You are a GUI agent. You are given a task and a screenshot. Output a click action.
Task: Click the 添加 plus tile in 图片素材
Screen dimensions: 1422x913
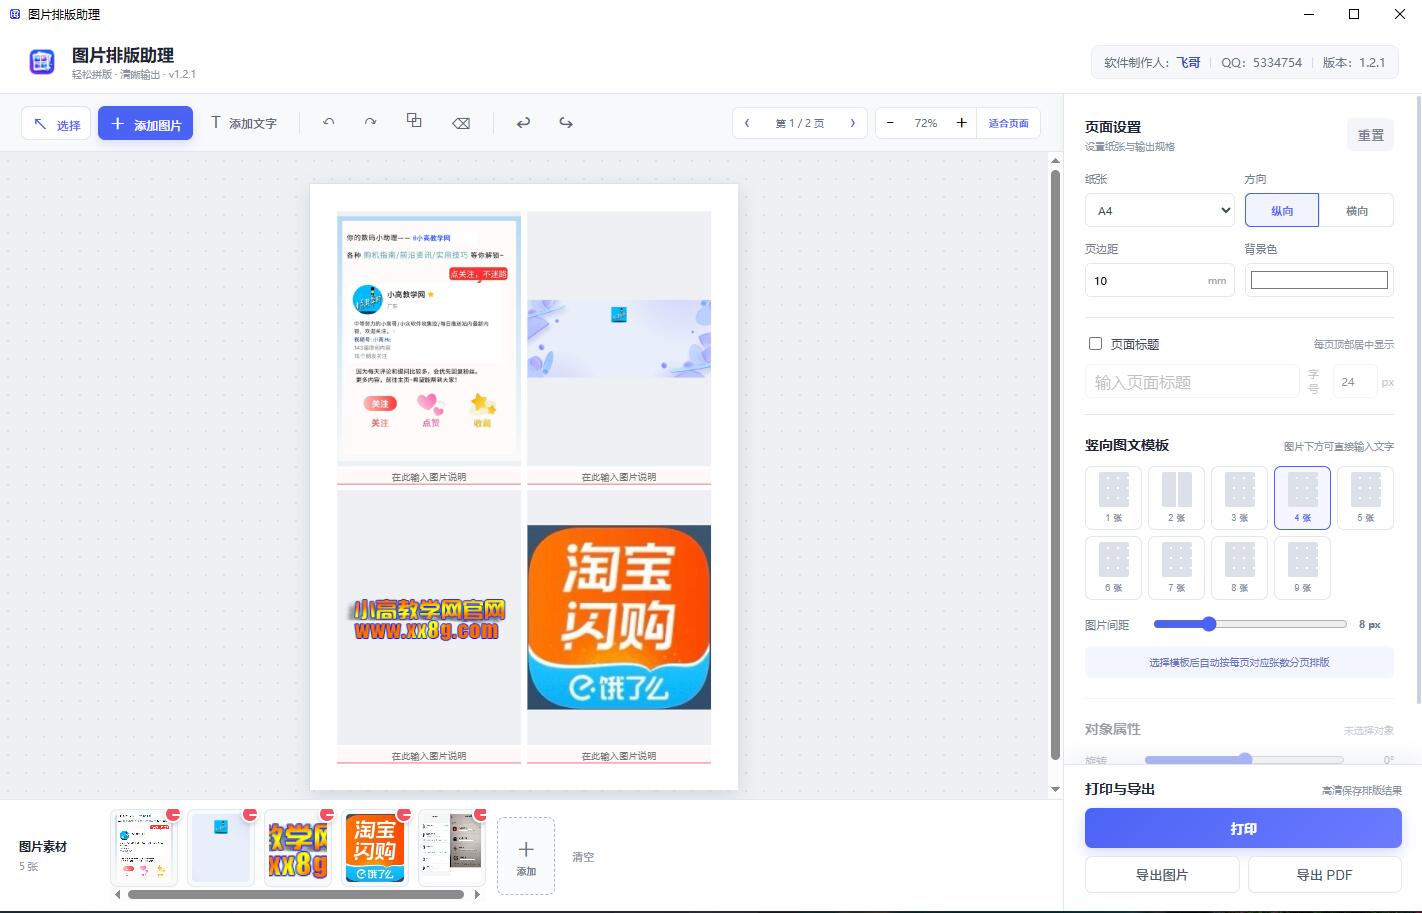coord(526,855)
